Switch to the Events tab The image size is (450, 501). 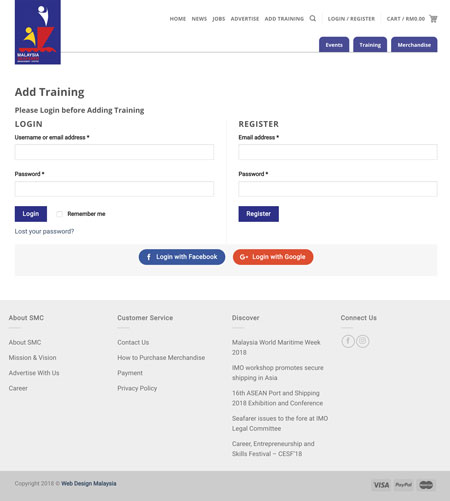334,45
